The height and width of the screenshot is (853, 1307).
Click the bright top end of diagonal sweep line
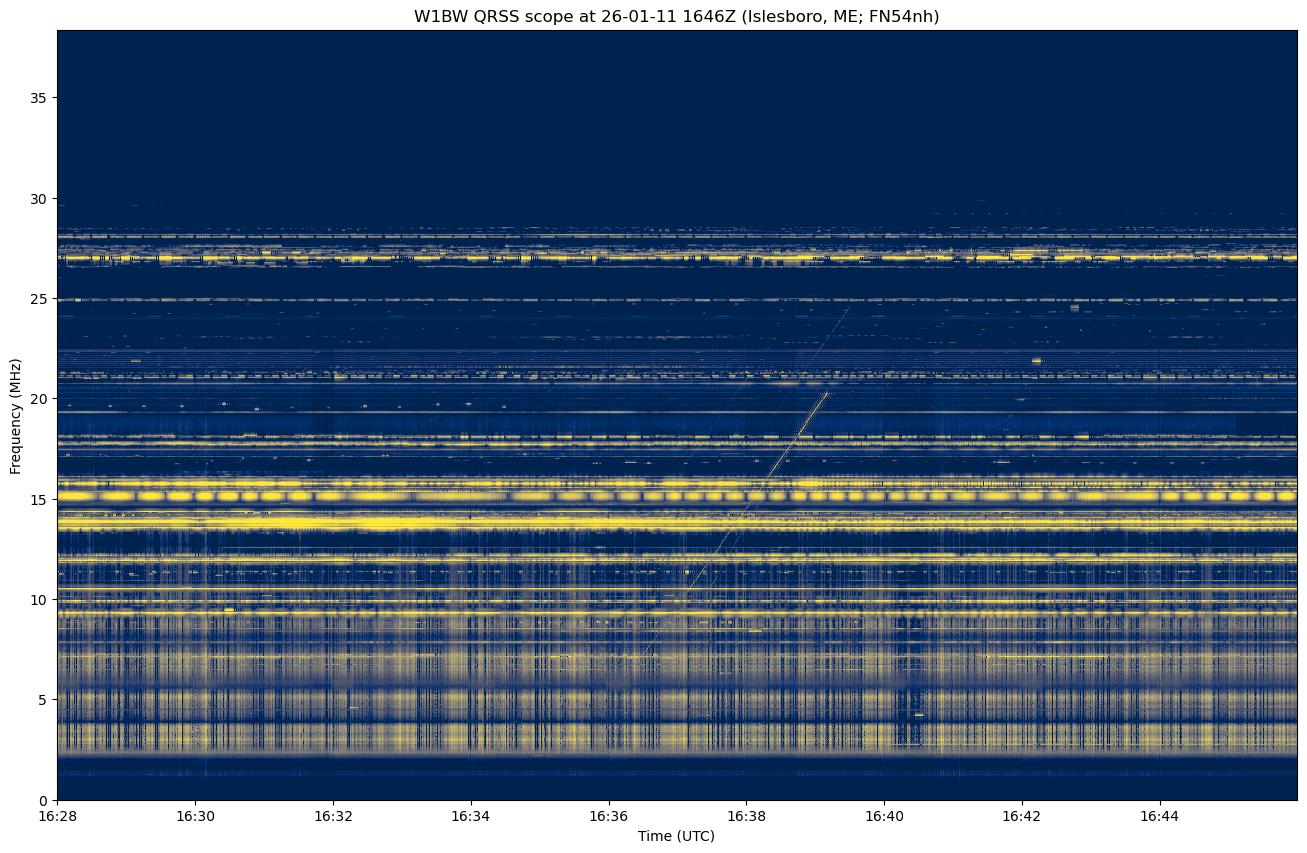[x=826, y=394]
